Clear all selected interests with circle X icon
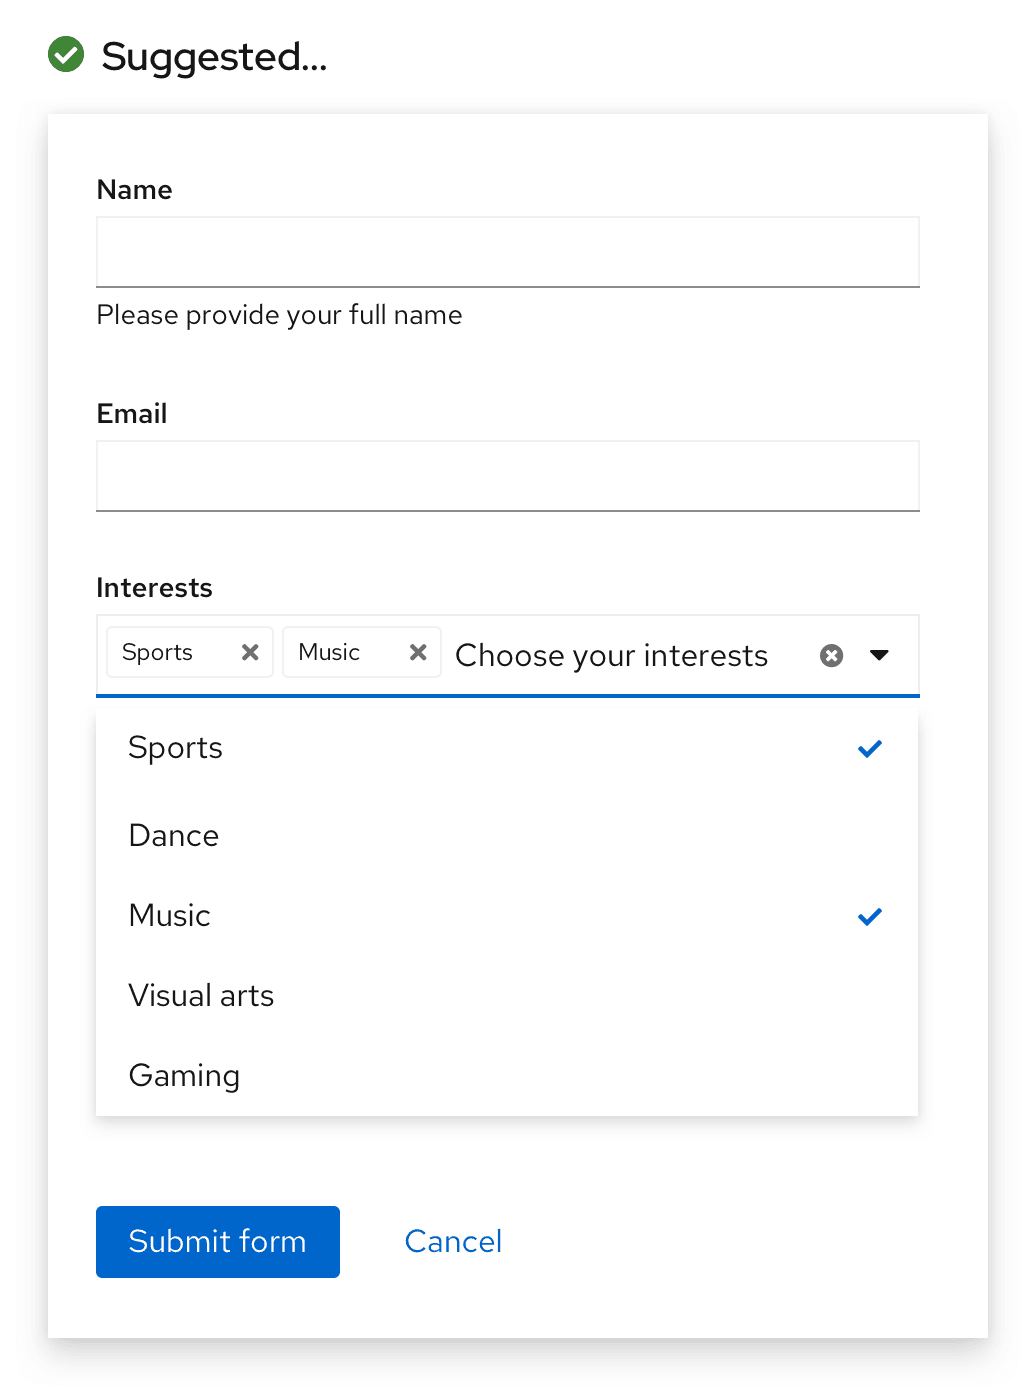1036x1392 pixels. pyautogui.click(x=831, y=655)
